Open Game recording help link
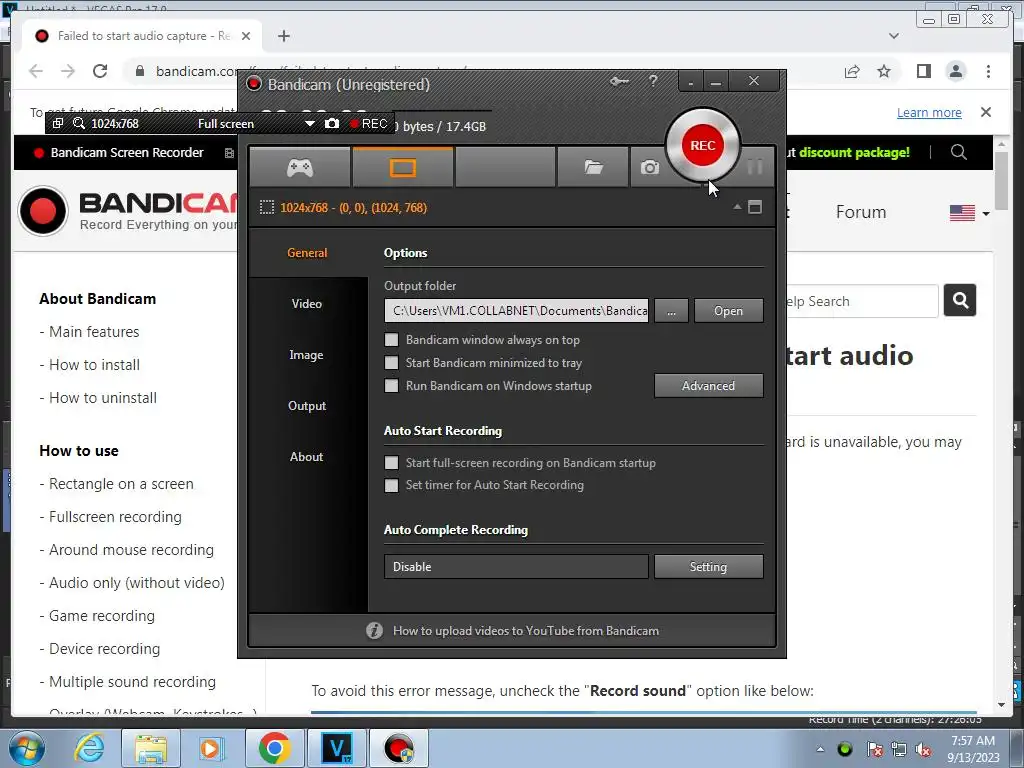1024x768 pixels. coord(102,616)
